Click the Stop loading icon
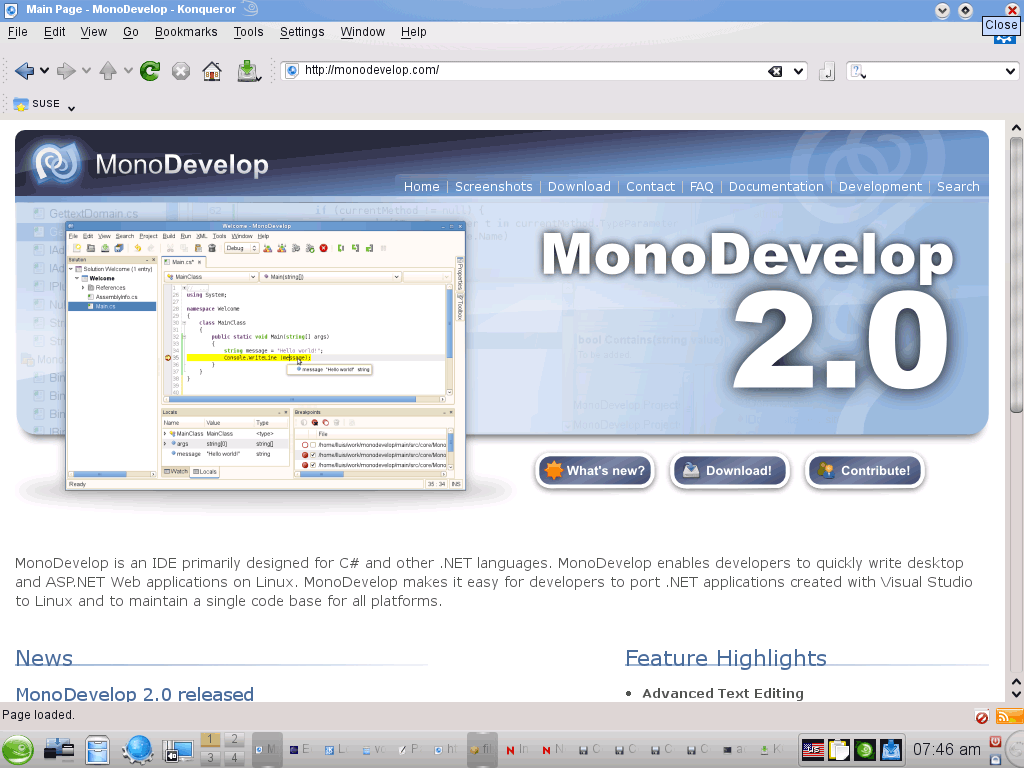 point(181,71)
